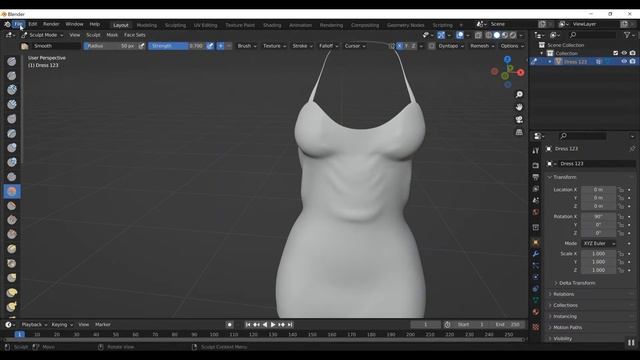Select the active Smooth brush tool
The width and height of the screenshot is (640, 360).
(x=12, y=191)
